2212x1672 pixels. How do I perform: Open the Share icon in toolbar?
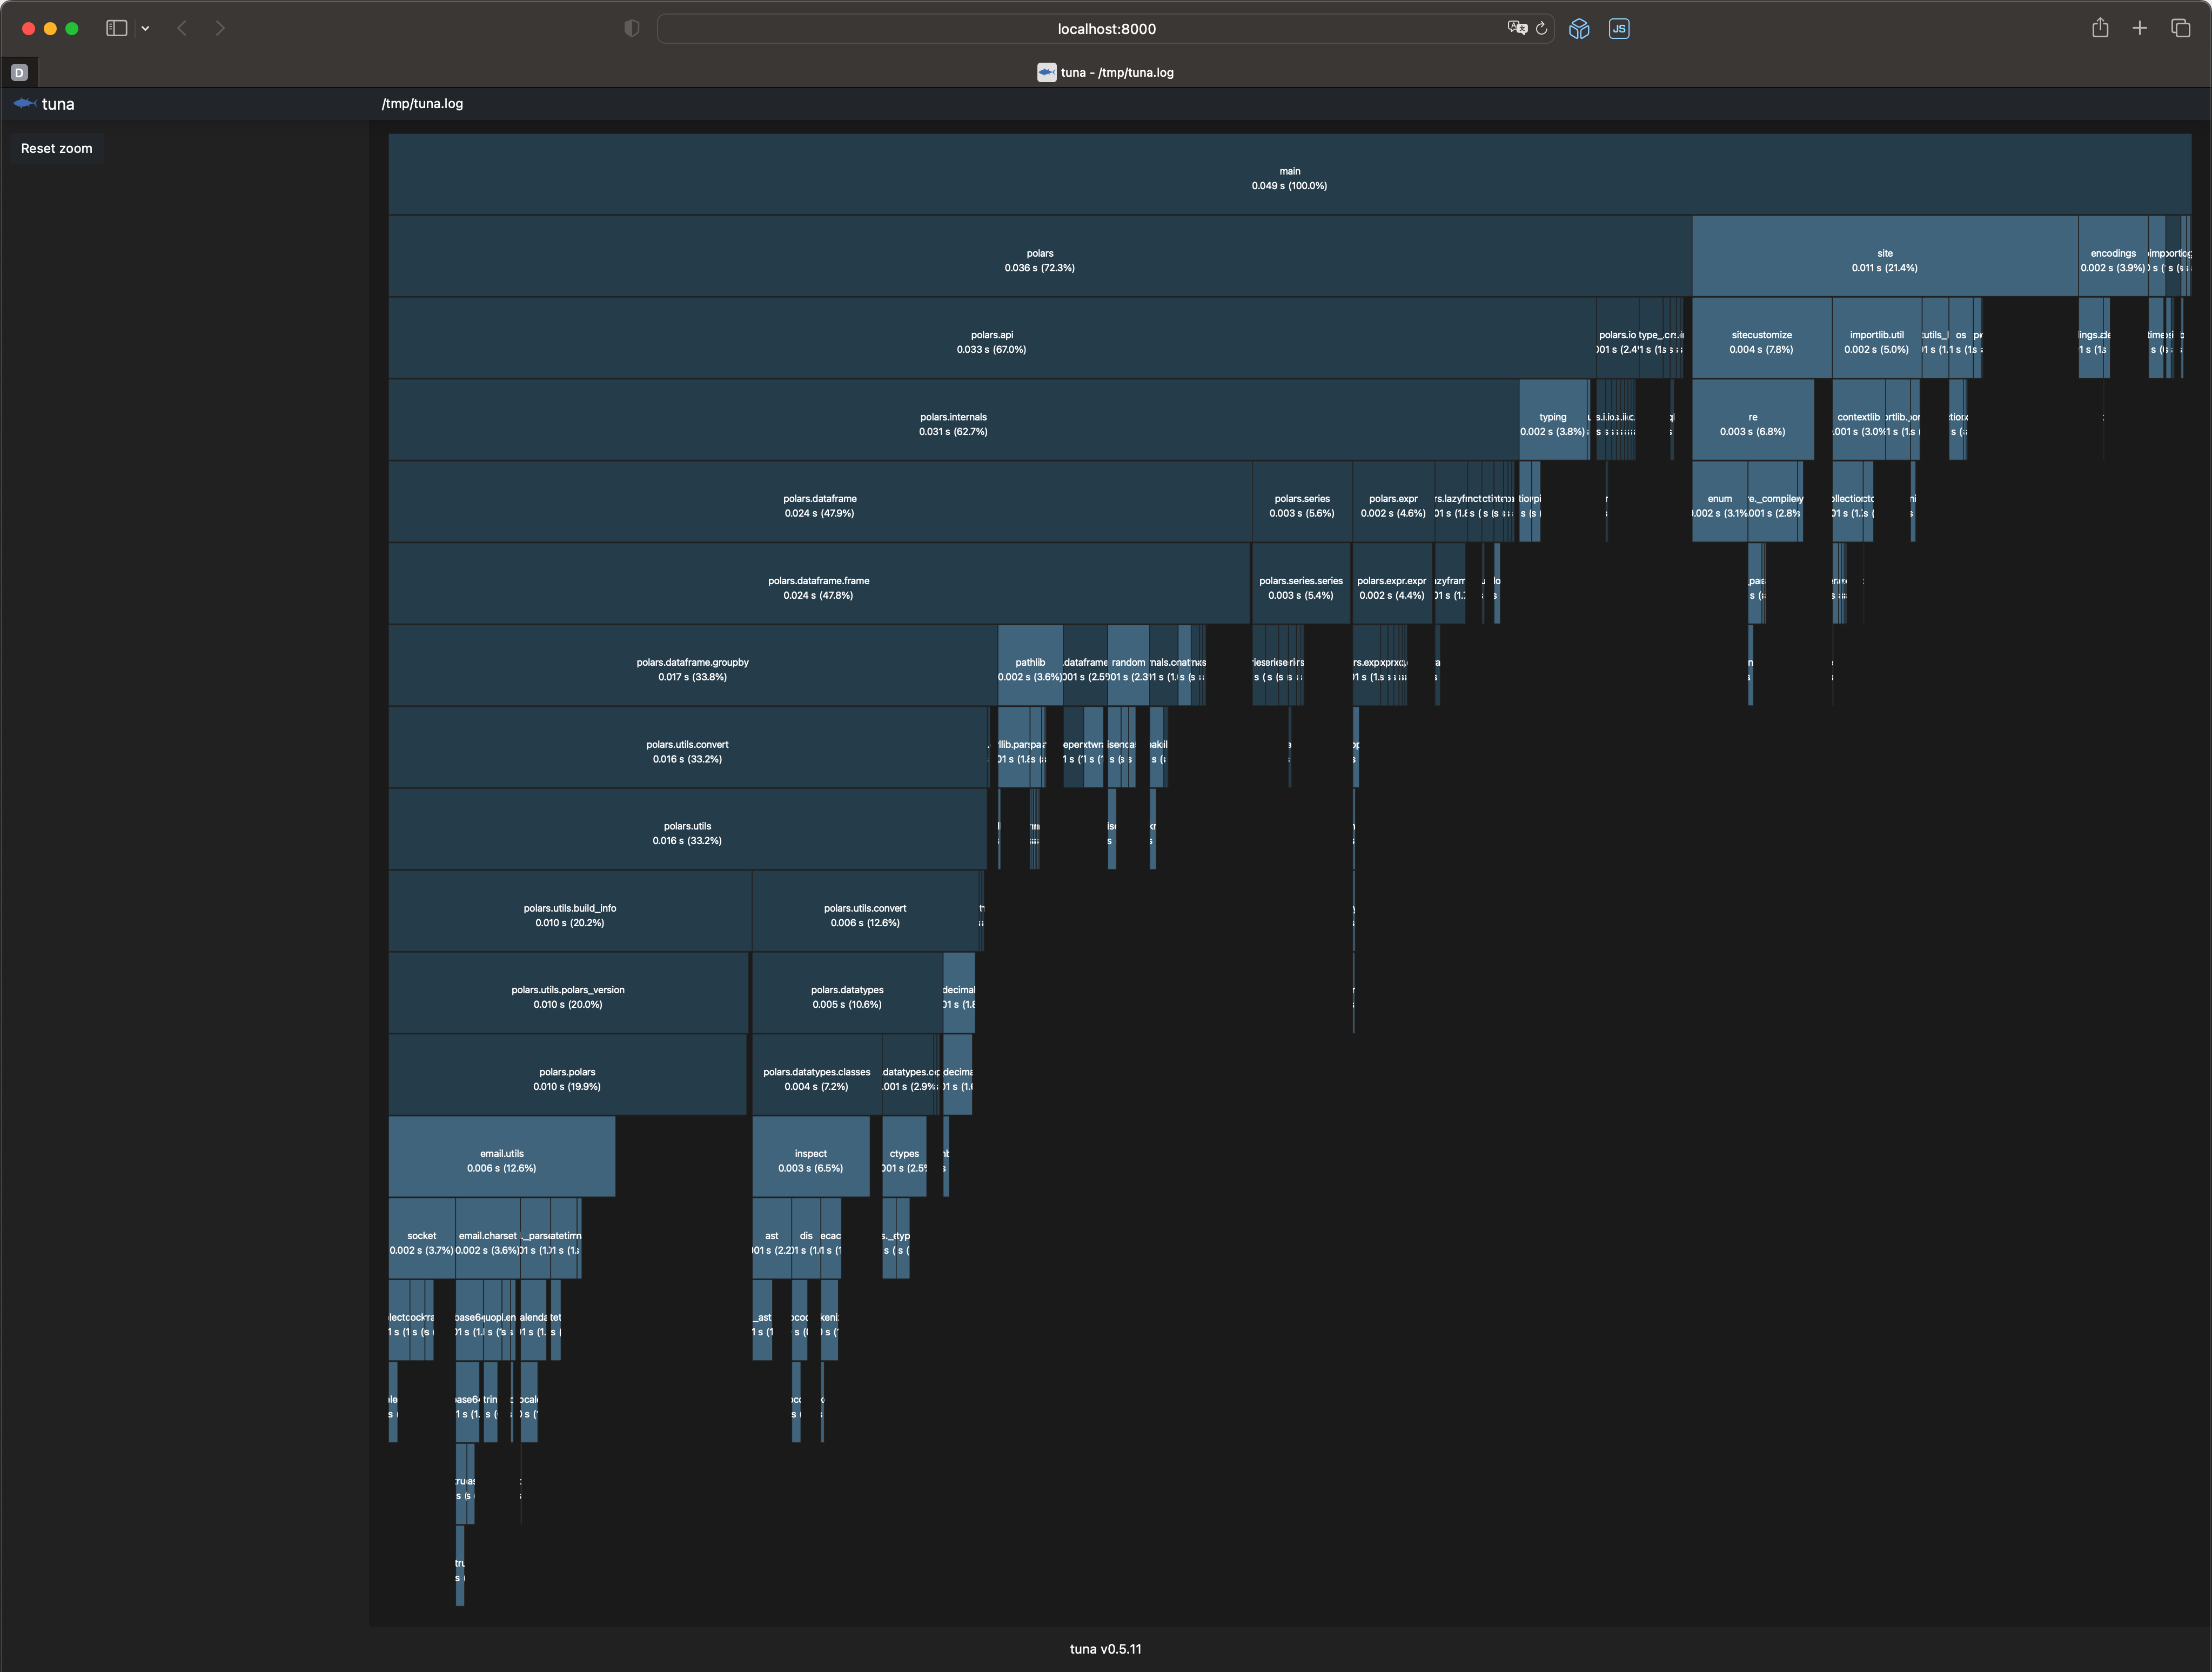tap(2100, 28)
